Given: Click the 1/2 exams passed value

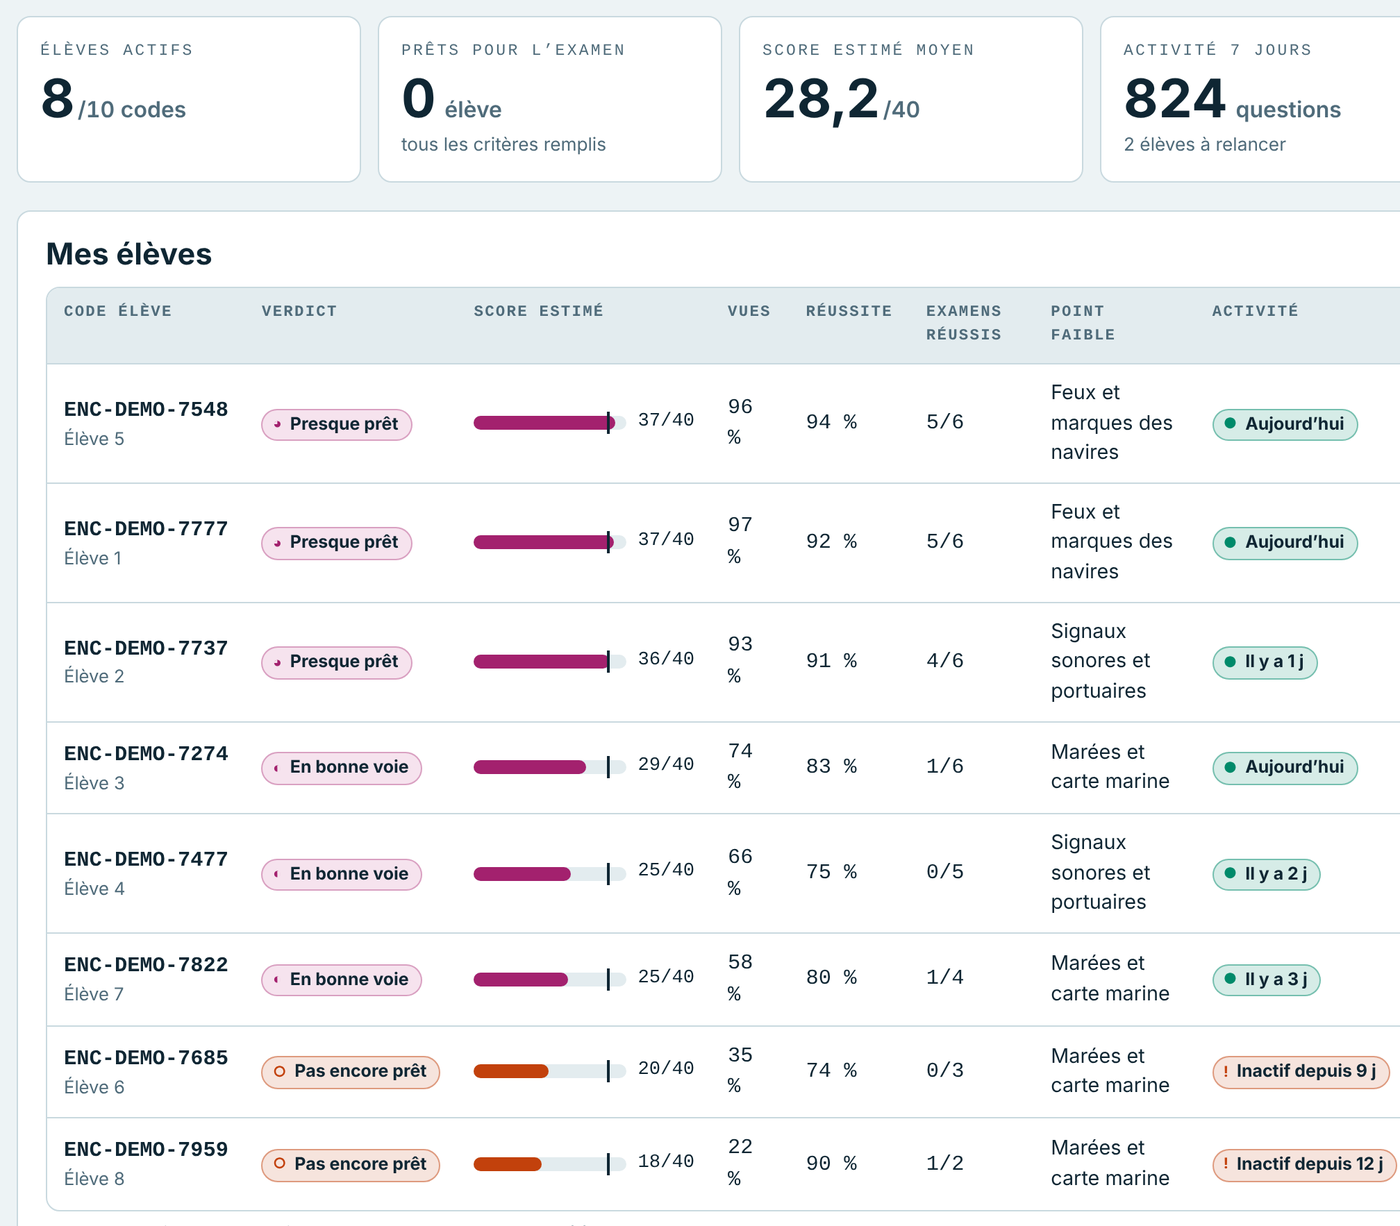Looking at the screenshot, I should click(945, 1164).
